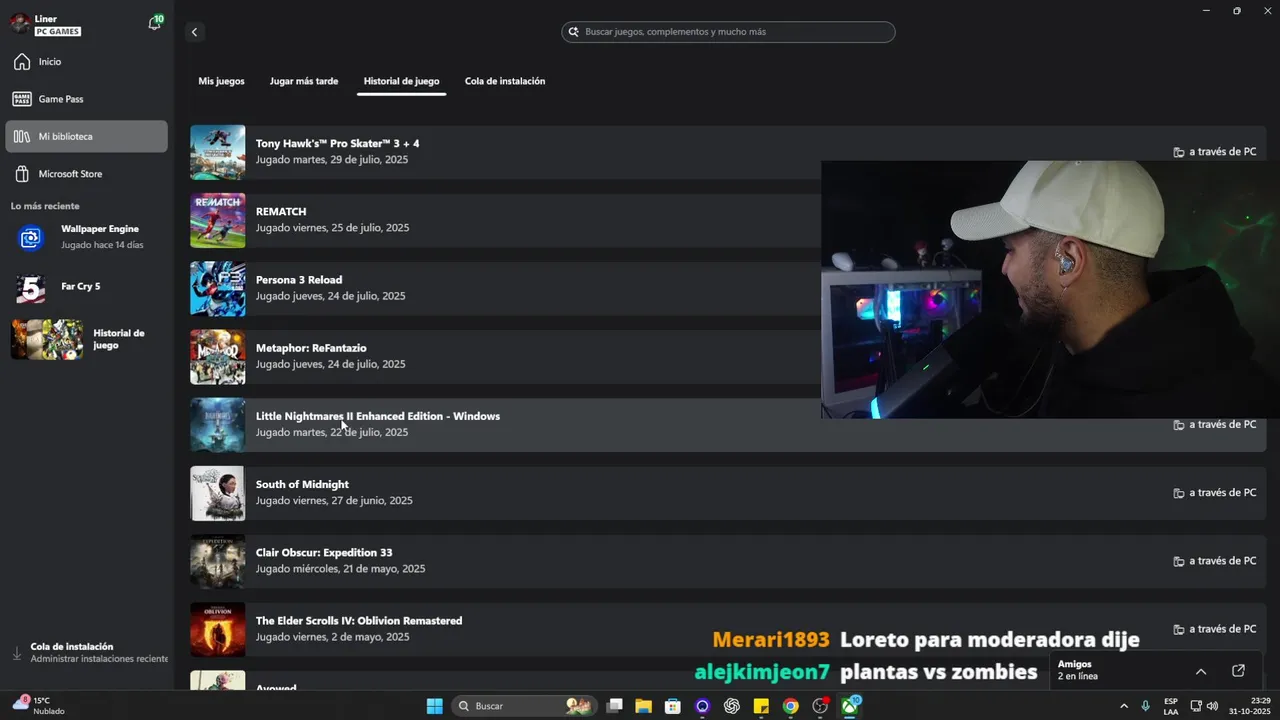Open Oblivion Remastered game thumbnail
Viewport: 1280px width, 720px height.
click(x=218, y=629)
